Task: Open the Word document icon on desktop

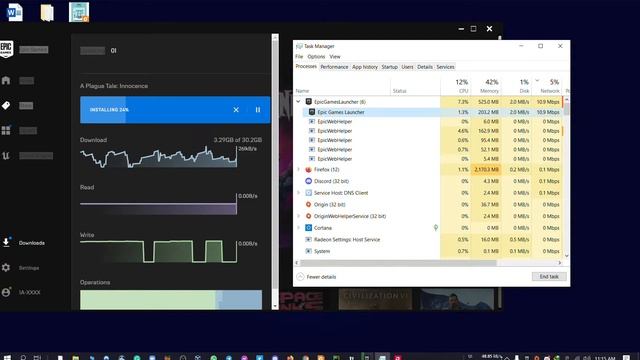Action: (x=15, y=12)
